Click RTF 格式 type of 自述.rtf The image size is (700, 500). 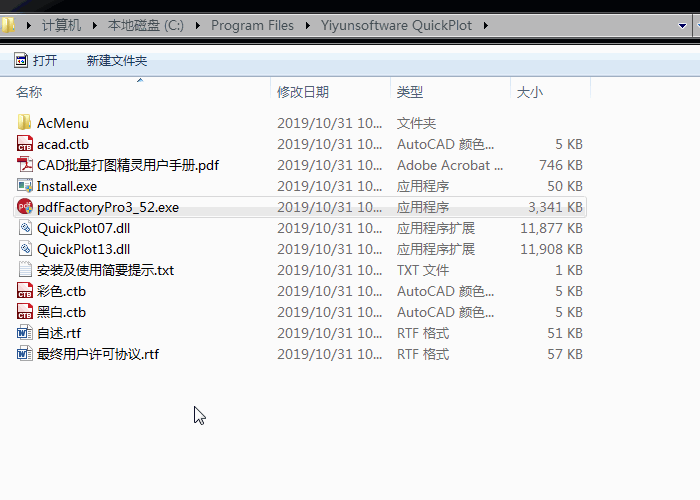(423, 333)
